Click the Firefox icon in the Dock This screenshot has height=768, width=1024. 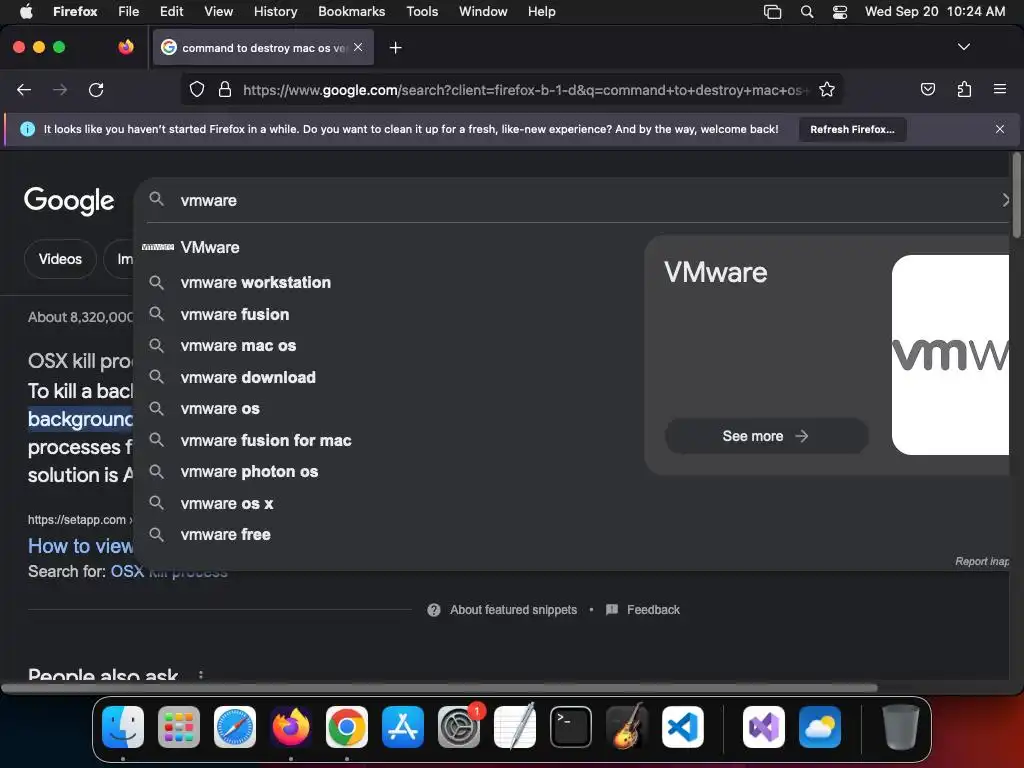(x=291, y=727)
